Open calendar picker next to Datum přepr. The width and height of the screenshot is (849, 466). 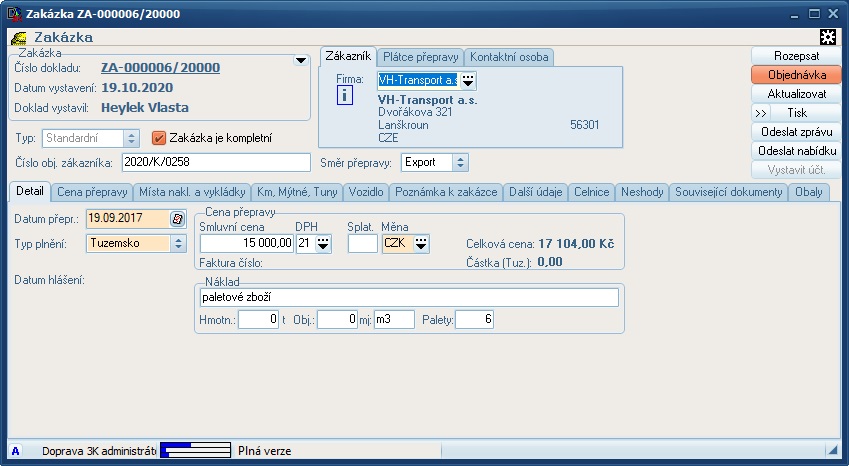click(178, 219)
